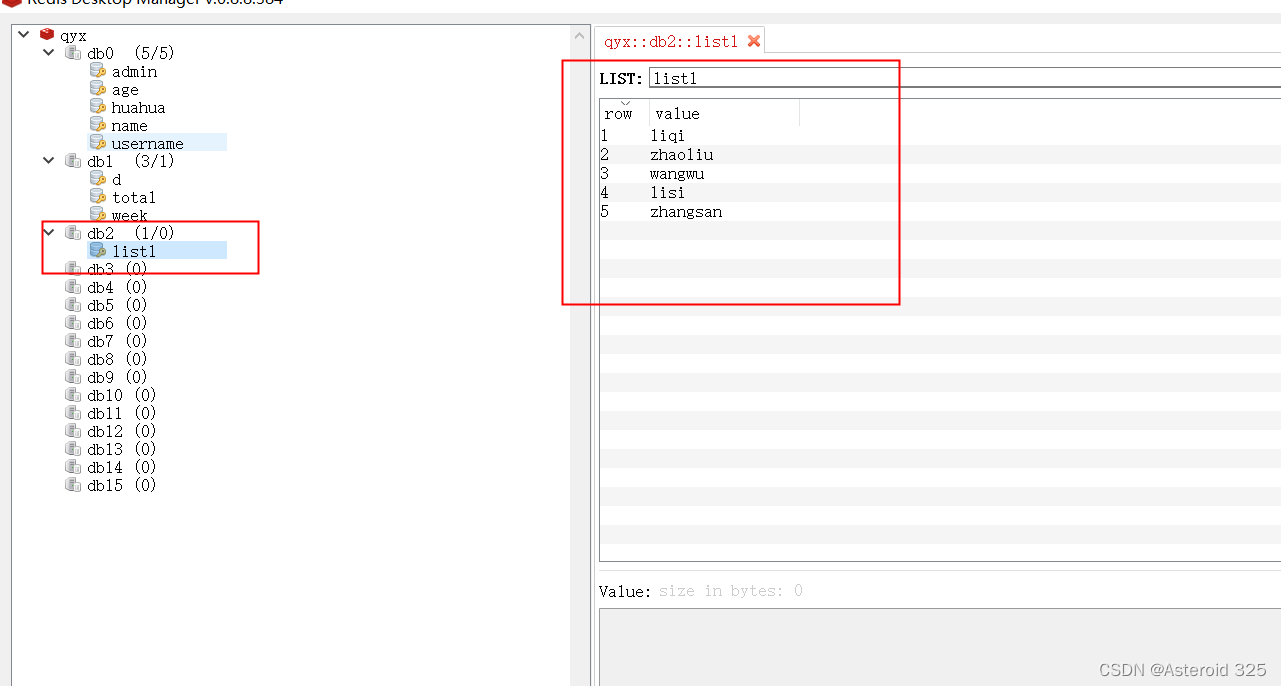
Task: Click the db14 database icon
Action: [x=73, y=467]
